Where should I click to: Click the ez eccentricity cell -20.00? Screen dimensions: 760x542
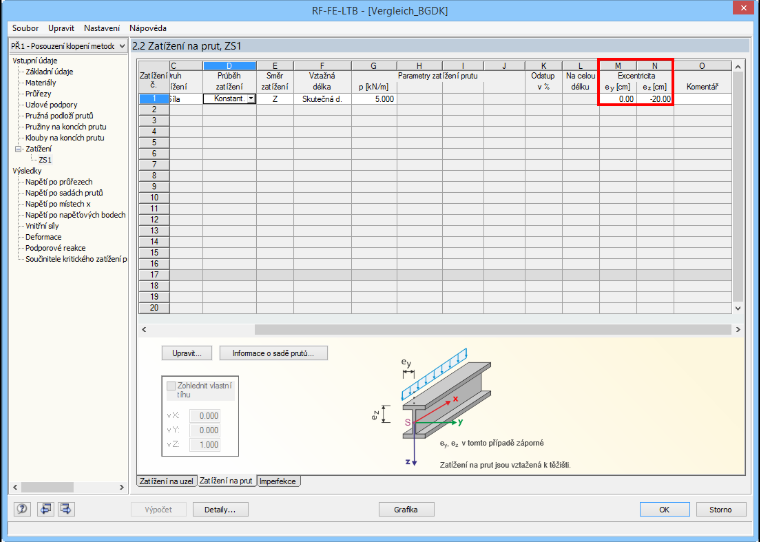click(654, 99)
